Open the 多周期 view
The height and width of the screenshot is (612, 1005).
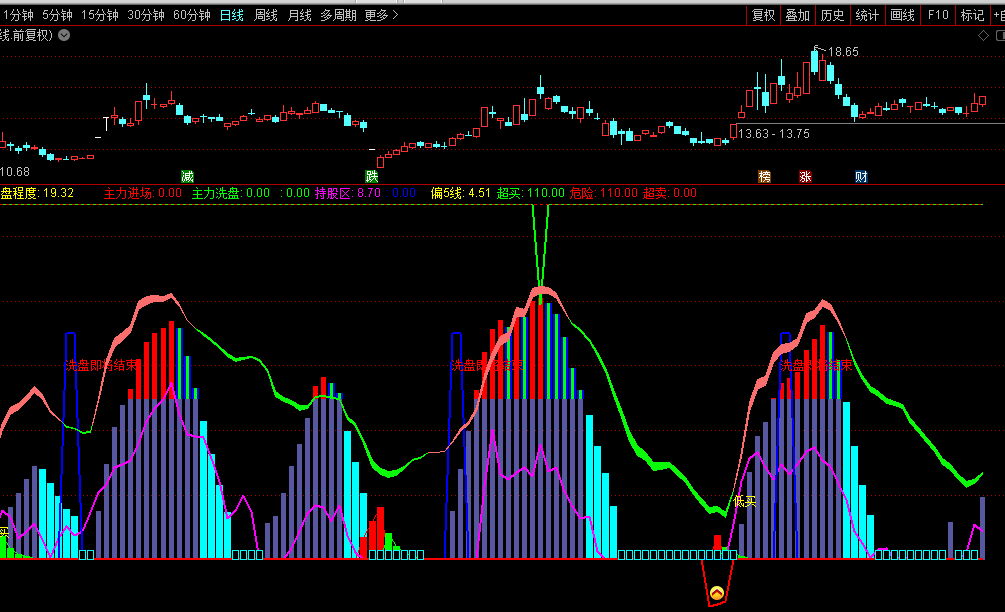pos(339,15)
